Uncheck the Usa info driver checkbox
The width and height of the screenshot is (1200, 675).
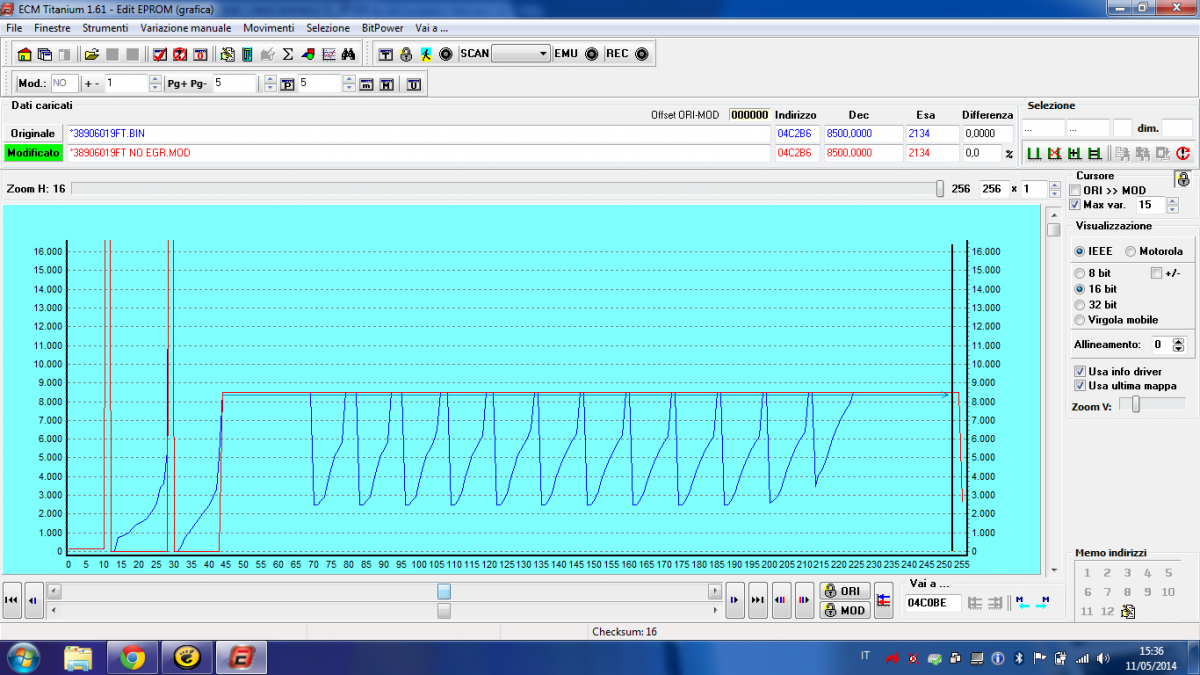pyautogui.click(x=1080, y=371)
